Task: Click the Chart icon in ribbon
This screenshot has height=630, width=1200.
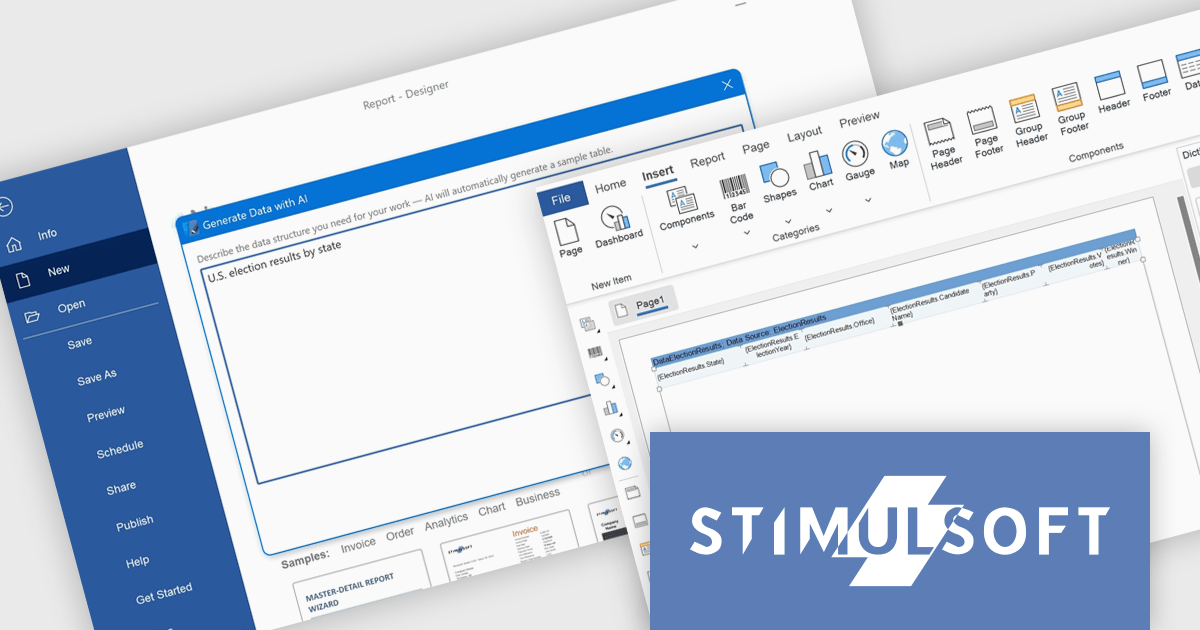Action: pyautogui.click(x=818, y=164)
